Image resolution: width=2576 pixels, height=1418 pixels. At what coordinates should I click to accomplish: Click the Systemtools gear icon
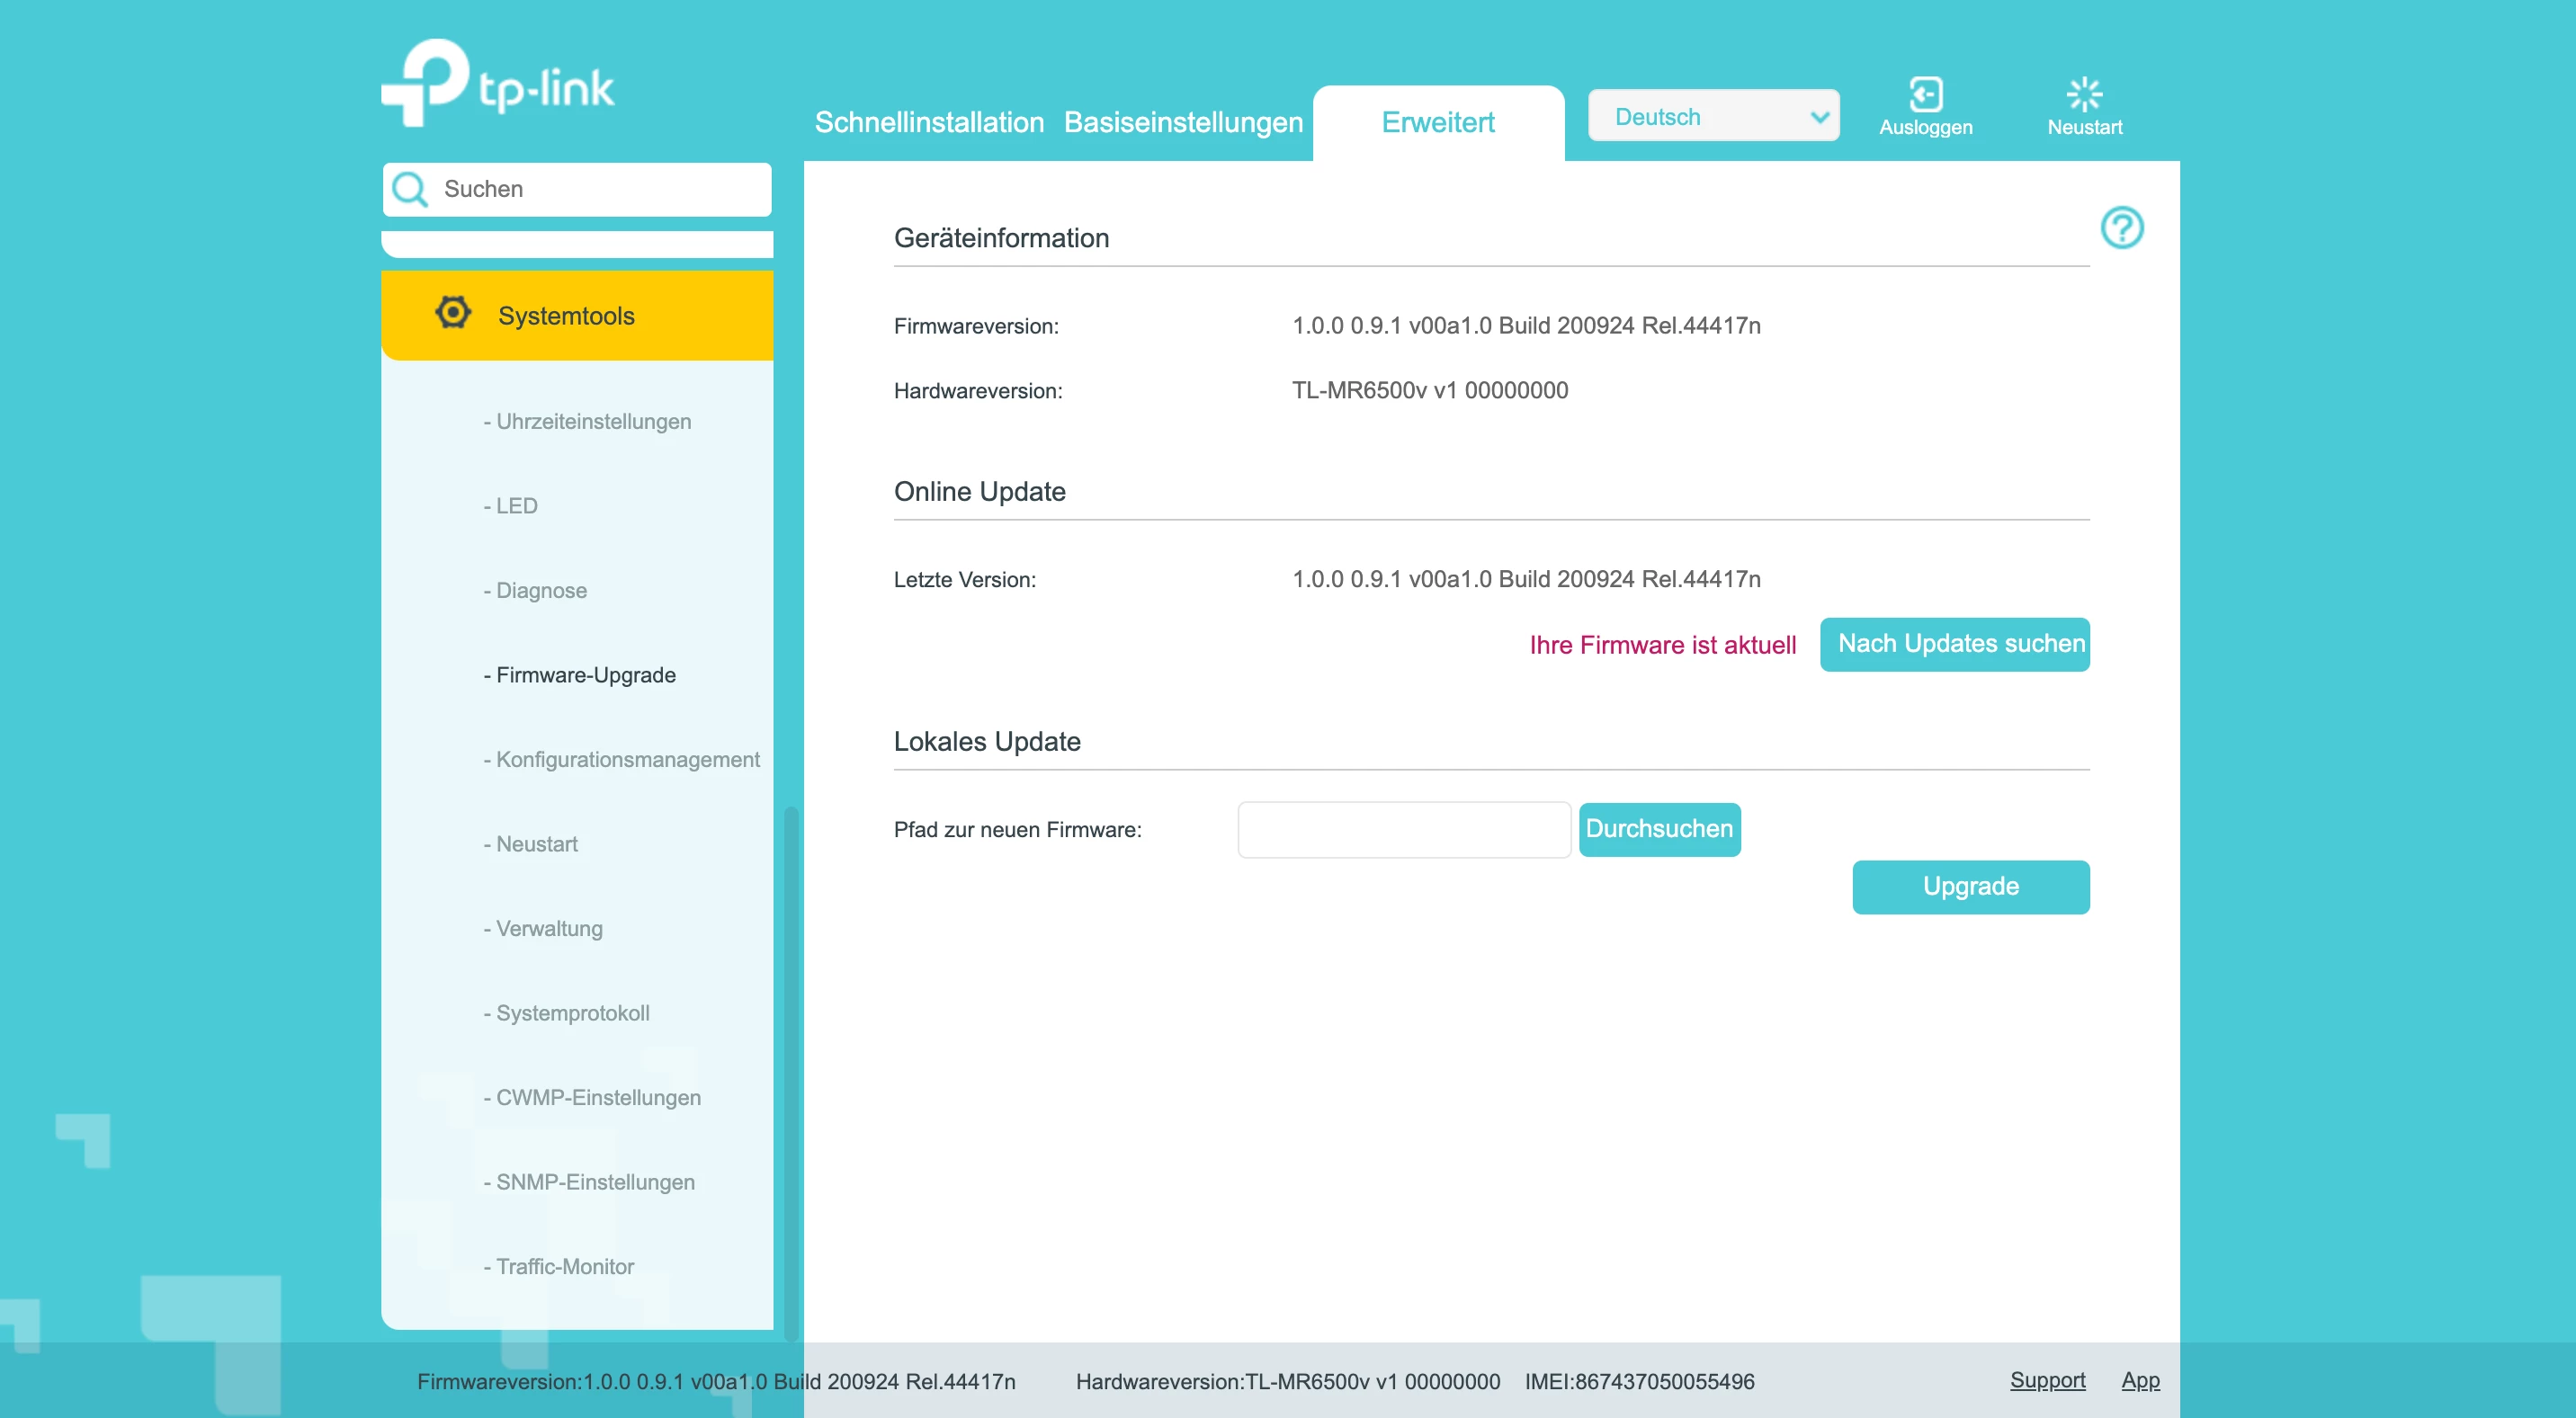453,313
